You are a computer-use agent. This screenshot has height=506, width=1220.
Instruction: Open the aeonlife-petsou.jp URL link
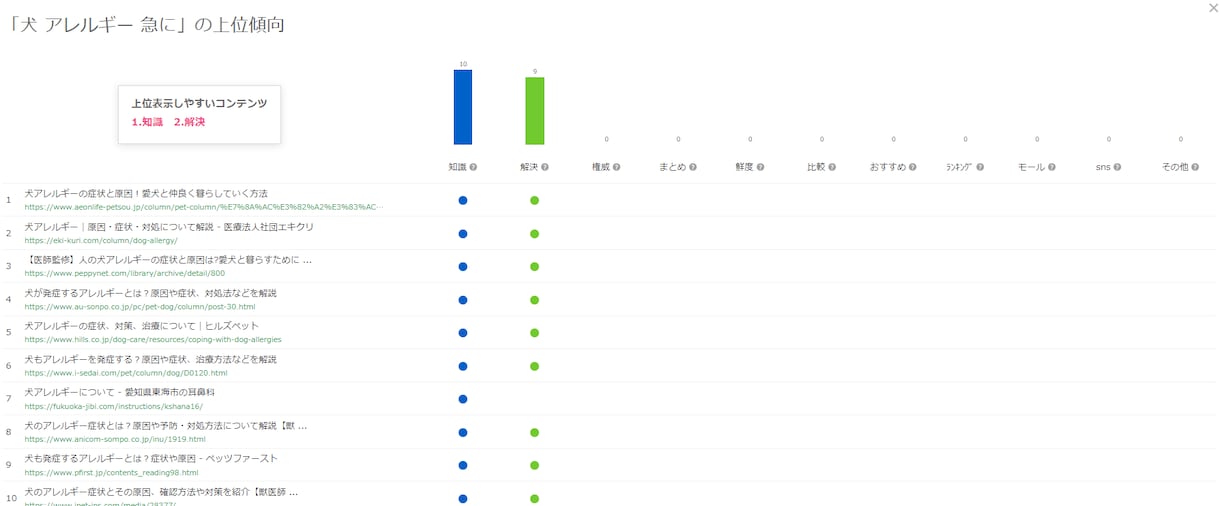[x=204, y=207]
